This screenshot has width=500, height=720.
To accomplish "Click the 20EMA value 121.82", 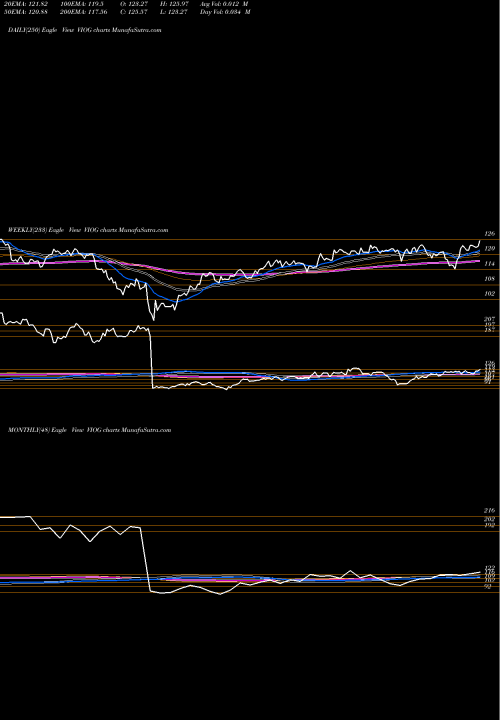I will [x=24, y=3].
